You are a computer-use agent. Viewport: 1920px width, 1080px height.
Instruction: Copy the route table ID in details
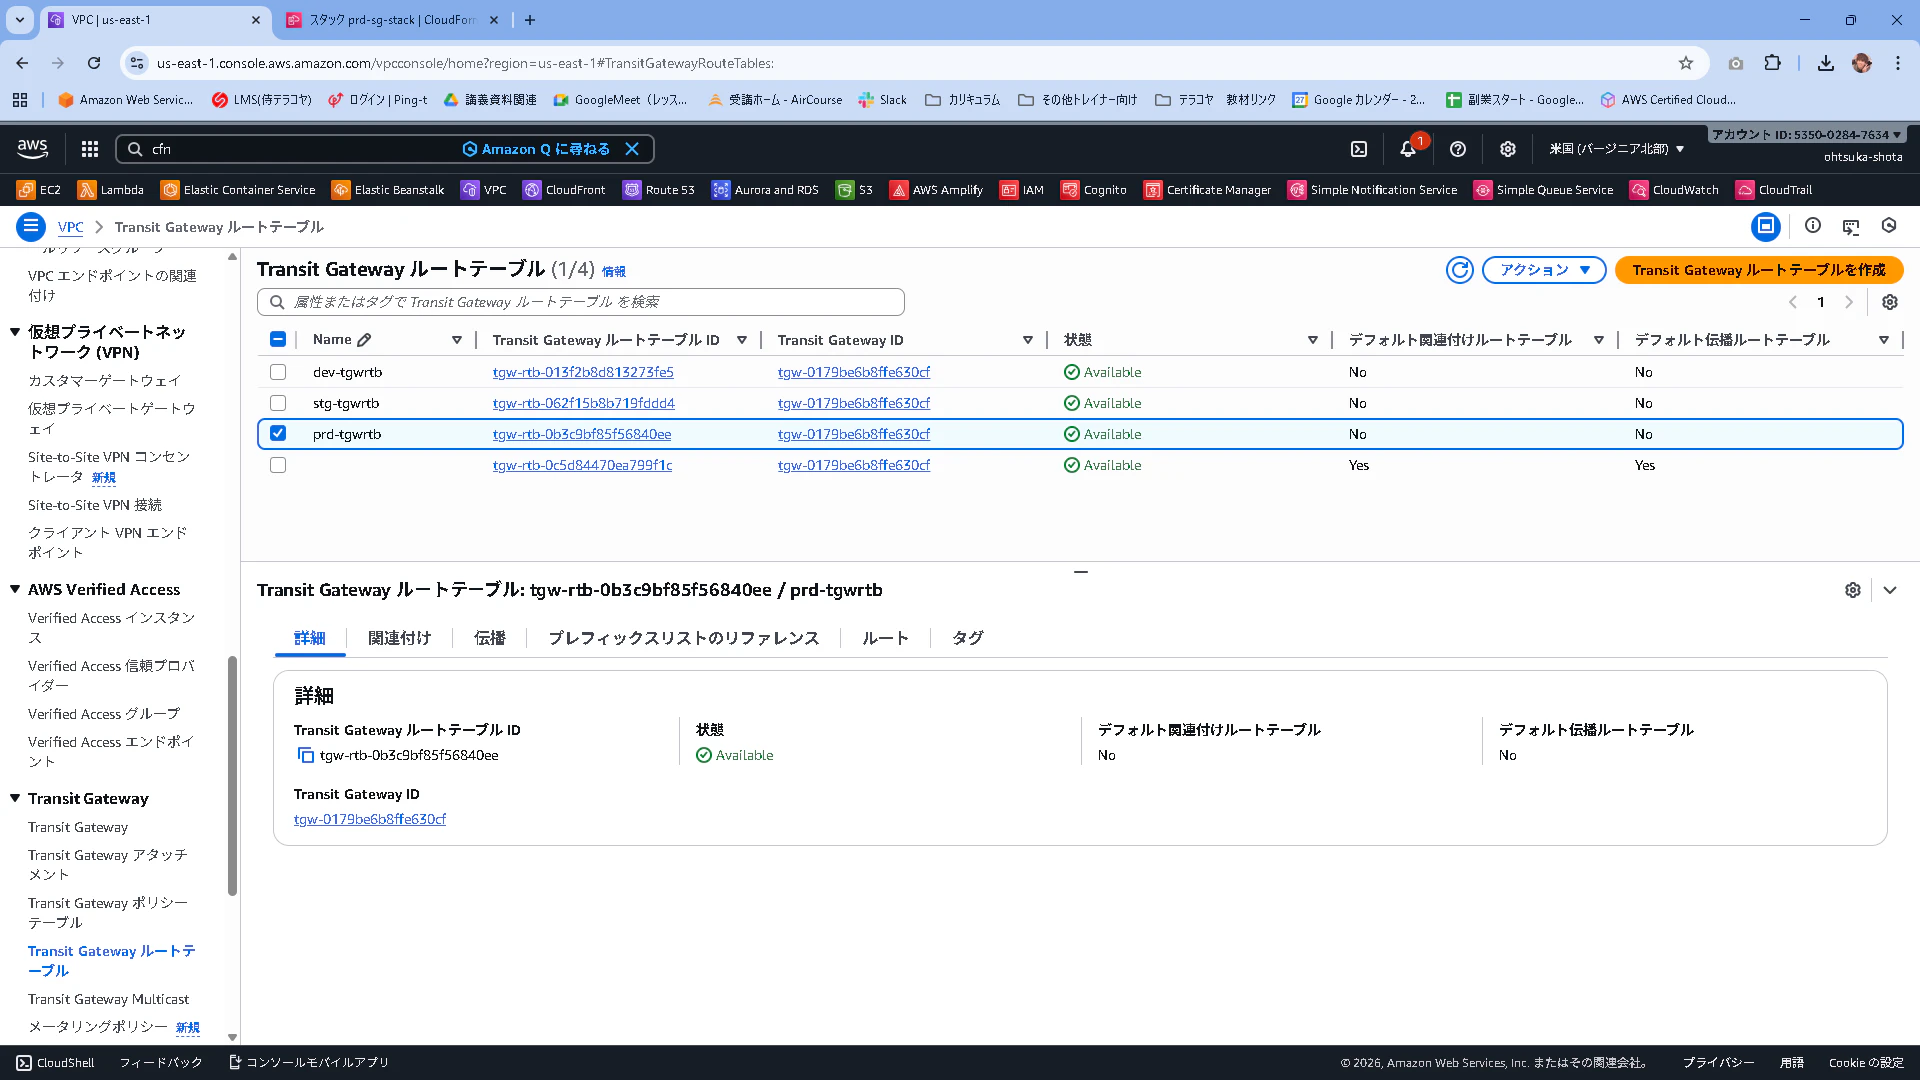(306, 756)
